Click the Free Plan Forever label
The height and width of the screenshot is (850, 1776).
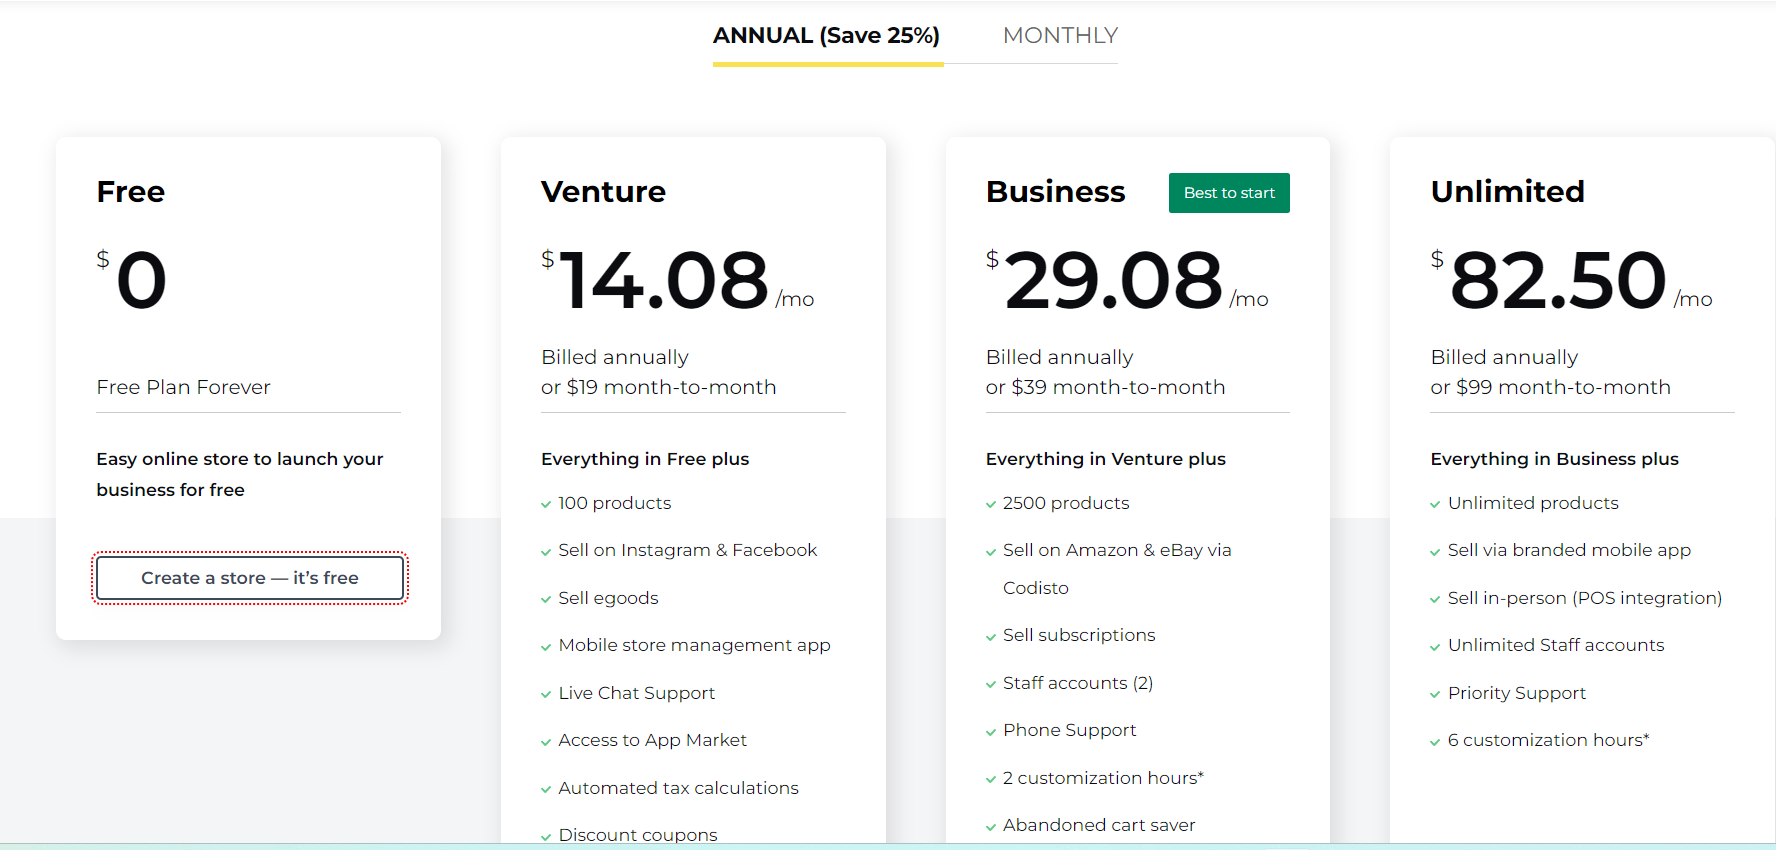point(183,387)
